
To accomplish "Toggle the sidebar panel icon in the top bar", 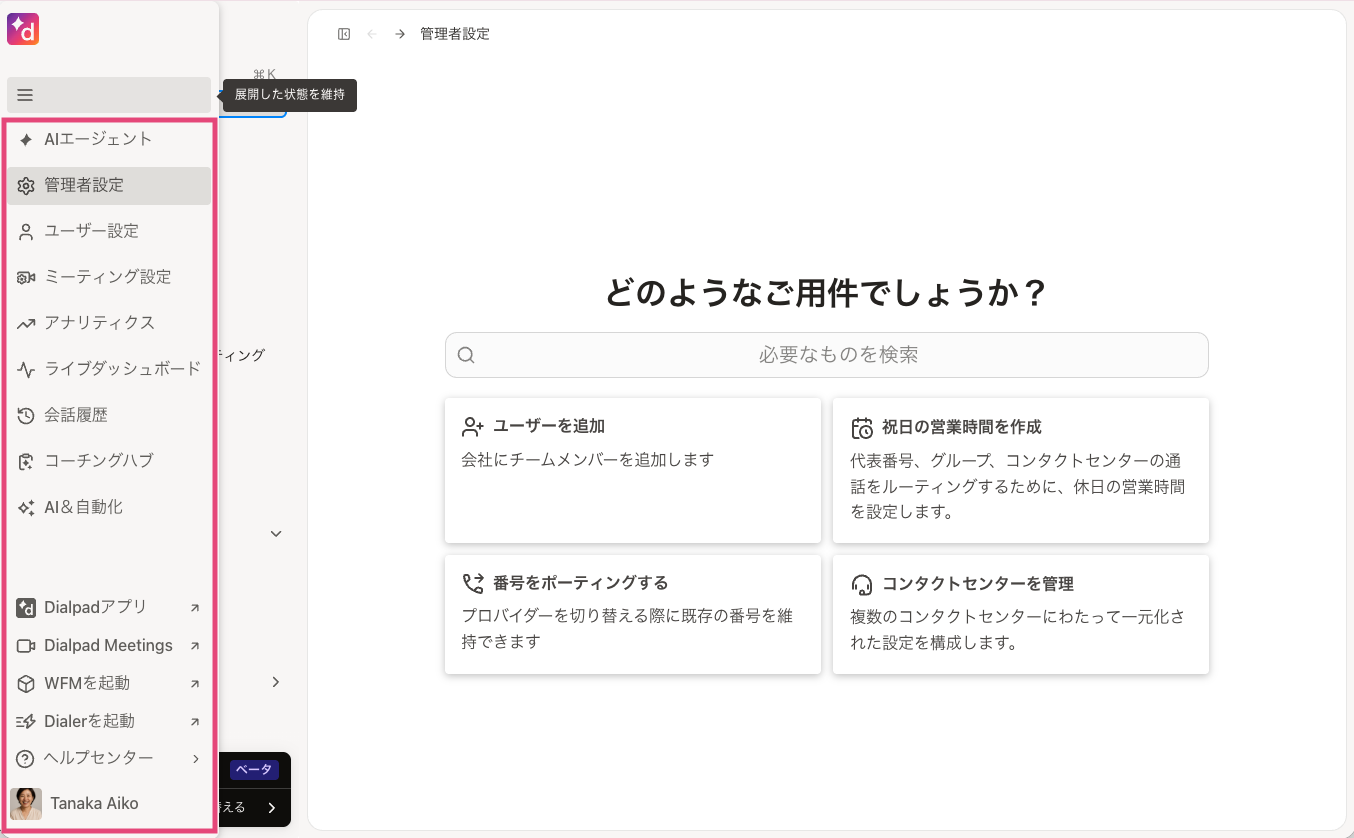I will point(344,34).
